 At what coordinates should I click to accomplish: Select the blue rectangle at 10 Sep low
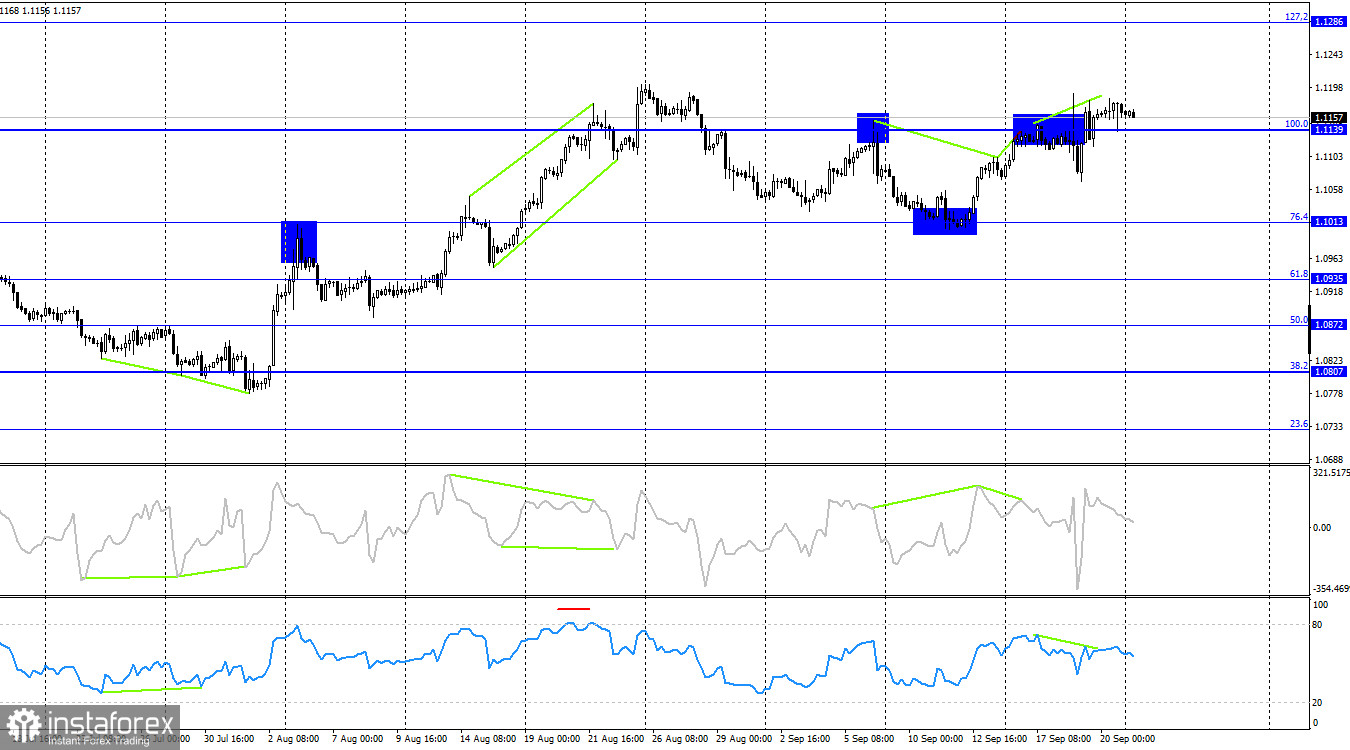tap(945, 221)
